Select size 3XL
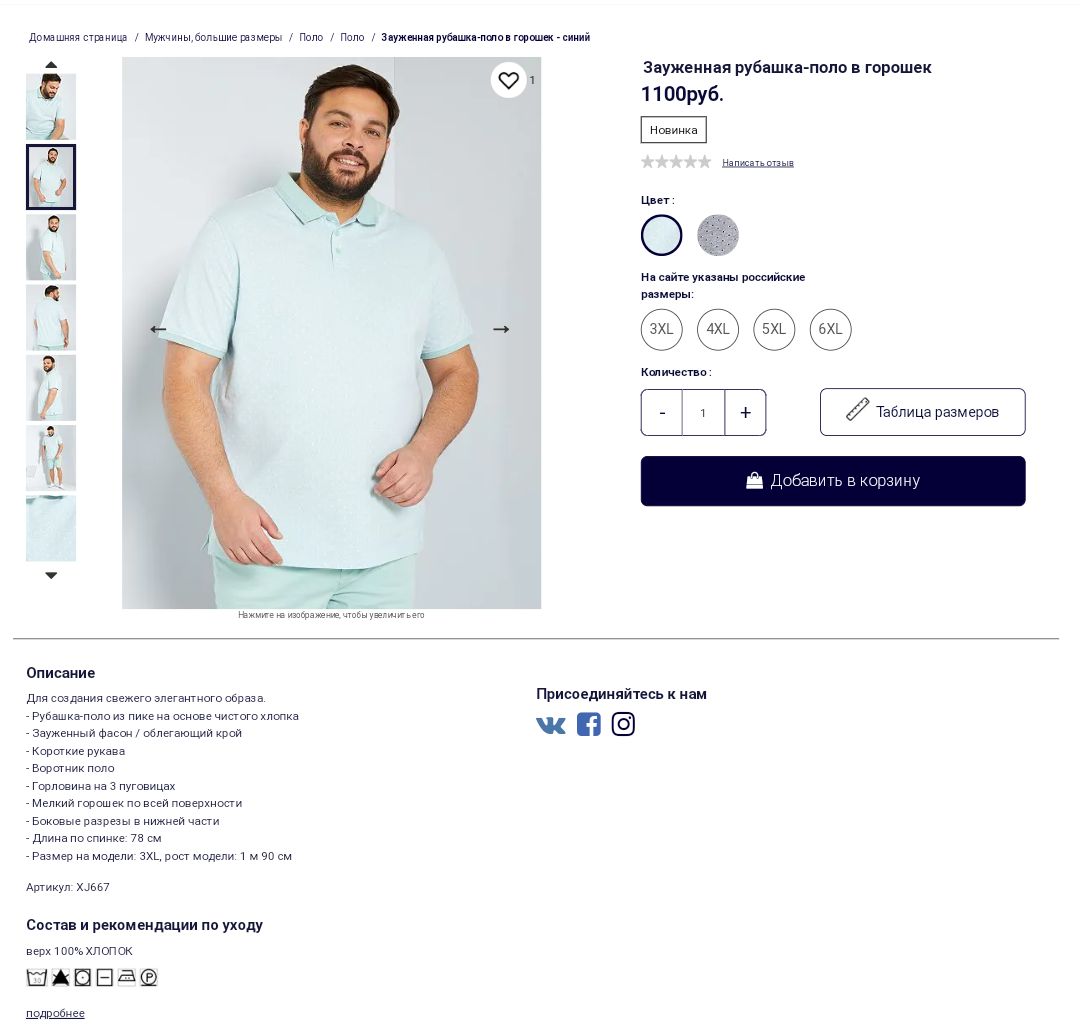 [x=661, y=329]
